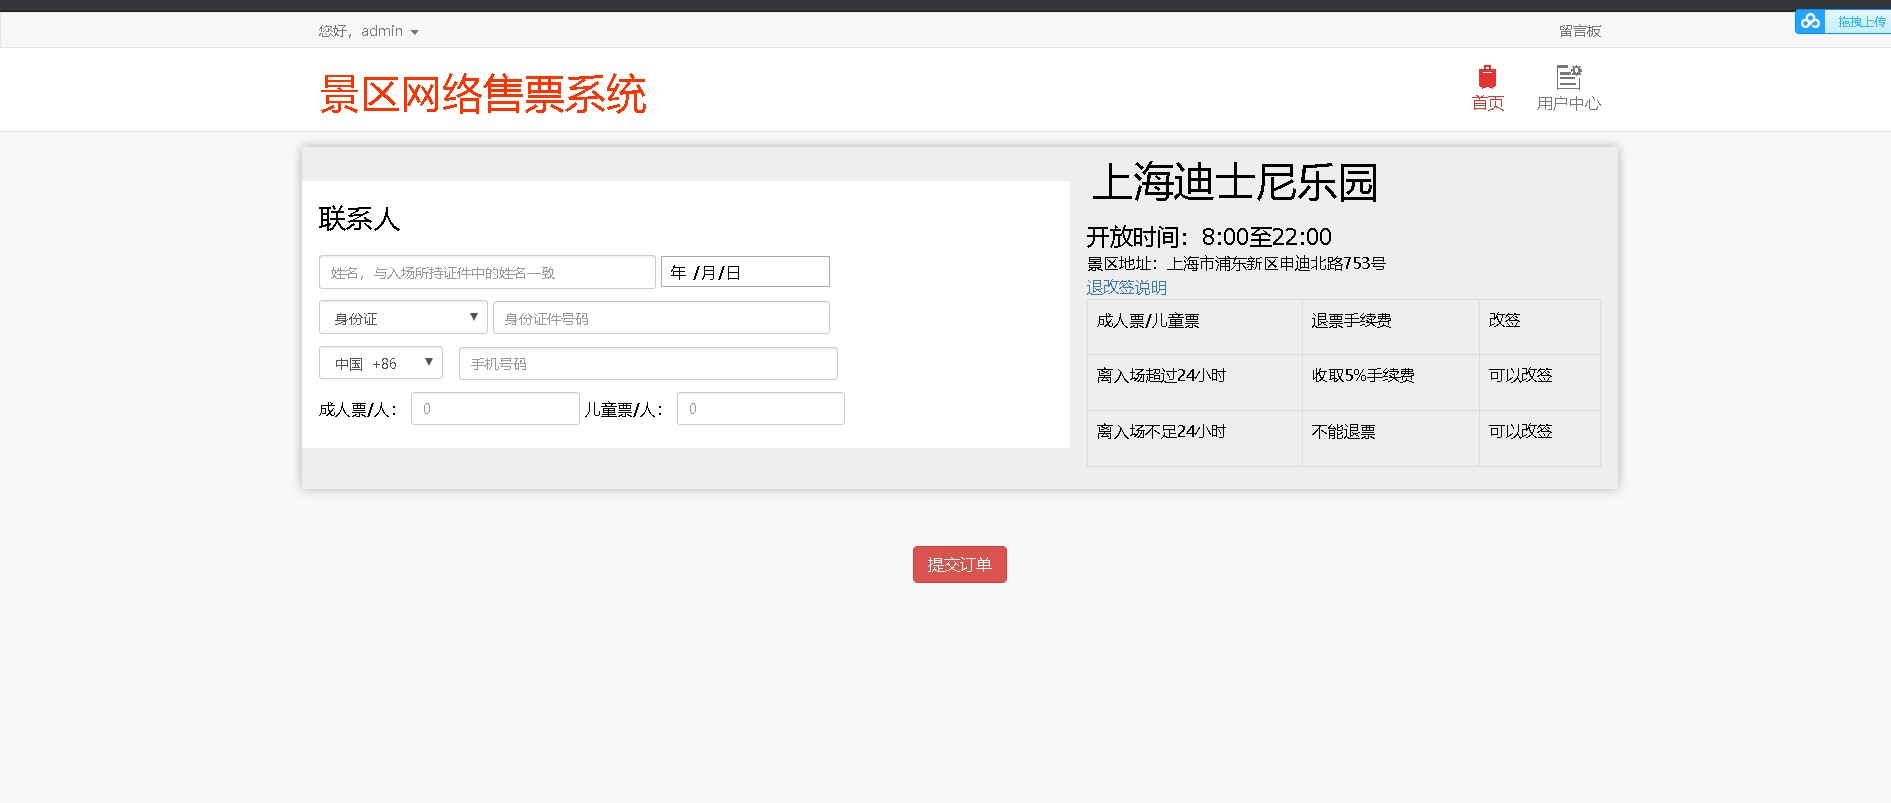The height and width of the screenshot is (803, 1891).
Task: Open the 退改签说明 refund policy link
Action: pyautogui.click(x=1126, y=287)
